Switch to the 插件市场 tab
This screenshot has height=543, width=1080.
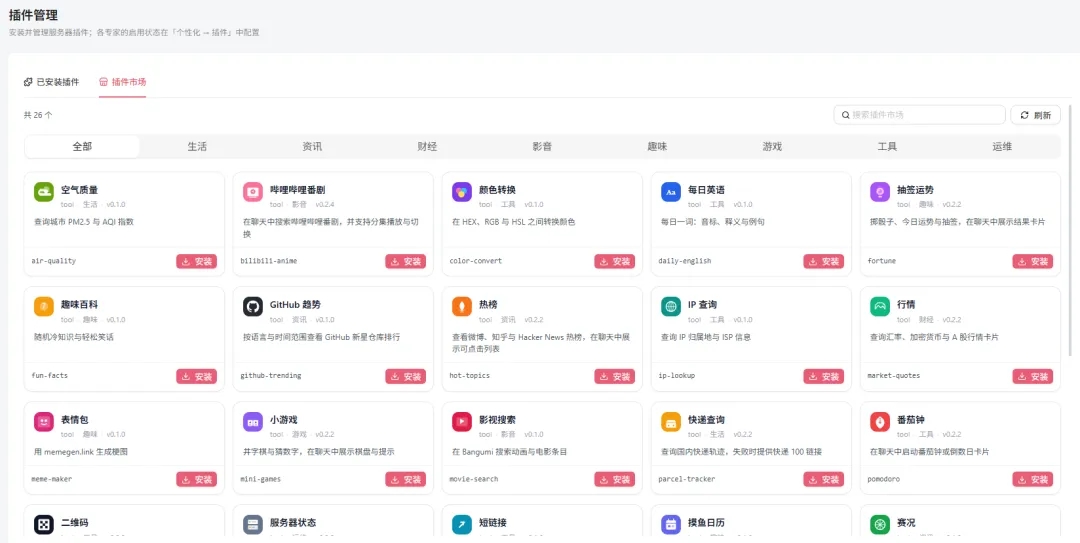[x=123, y=82]
